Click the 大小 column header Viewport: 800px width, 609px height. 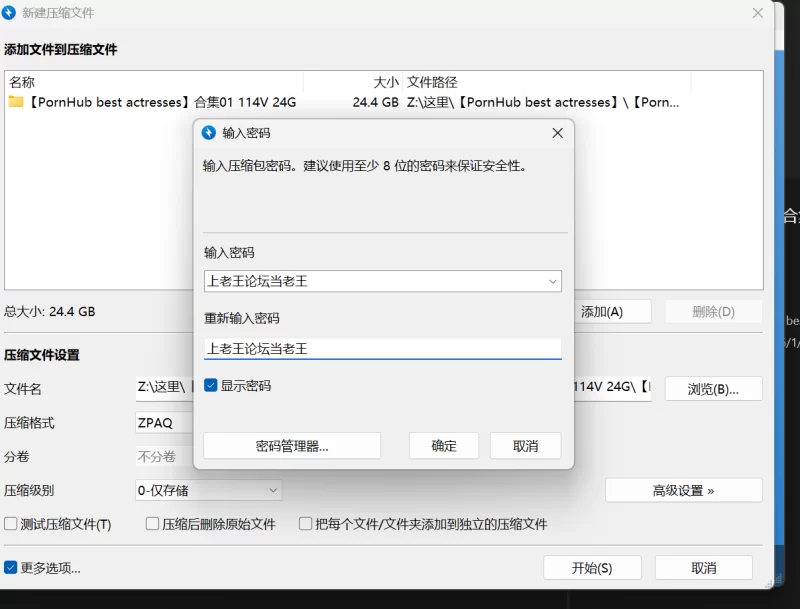tap(353, 82)
